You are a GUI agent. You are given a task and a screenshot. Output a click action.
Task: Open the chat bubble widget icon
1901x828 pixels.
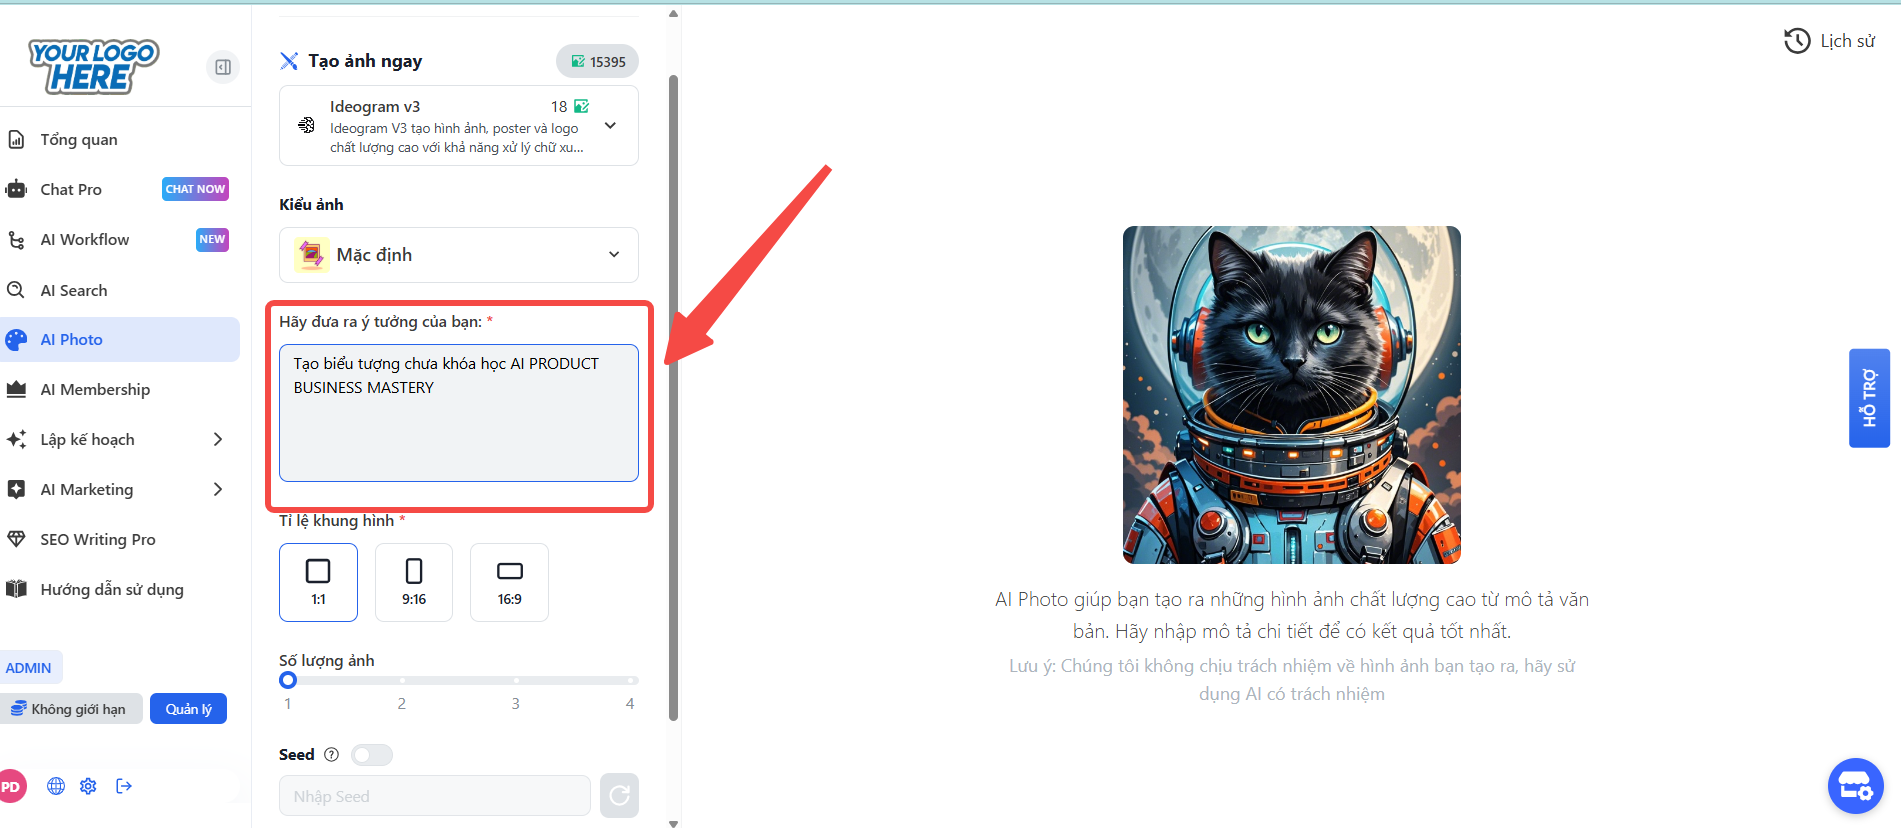coord(1855,786)
